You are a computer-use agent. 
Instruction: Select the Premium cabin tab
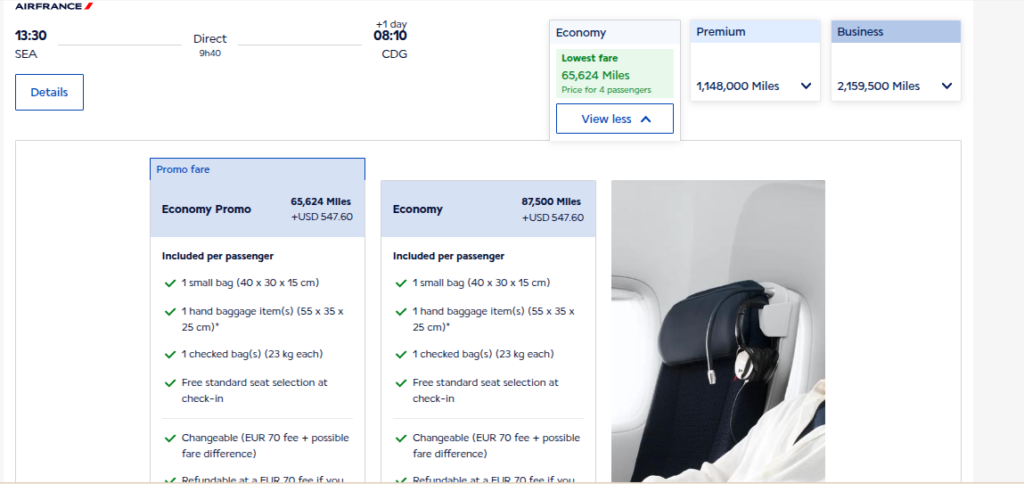tap(755, 32)
